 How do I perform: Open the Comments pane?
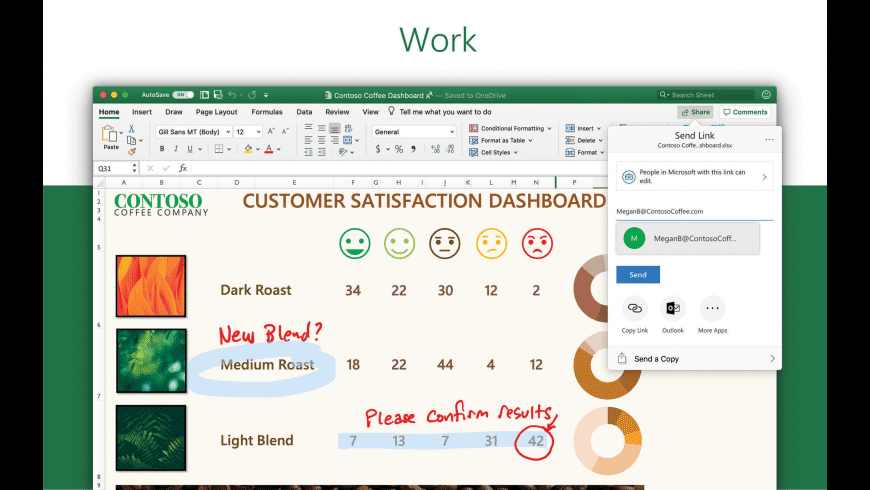tap(745, 112)
